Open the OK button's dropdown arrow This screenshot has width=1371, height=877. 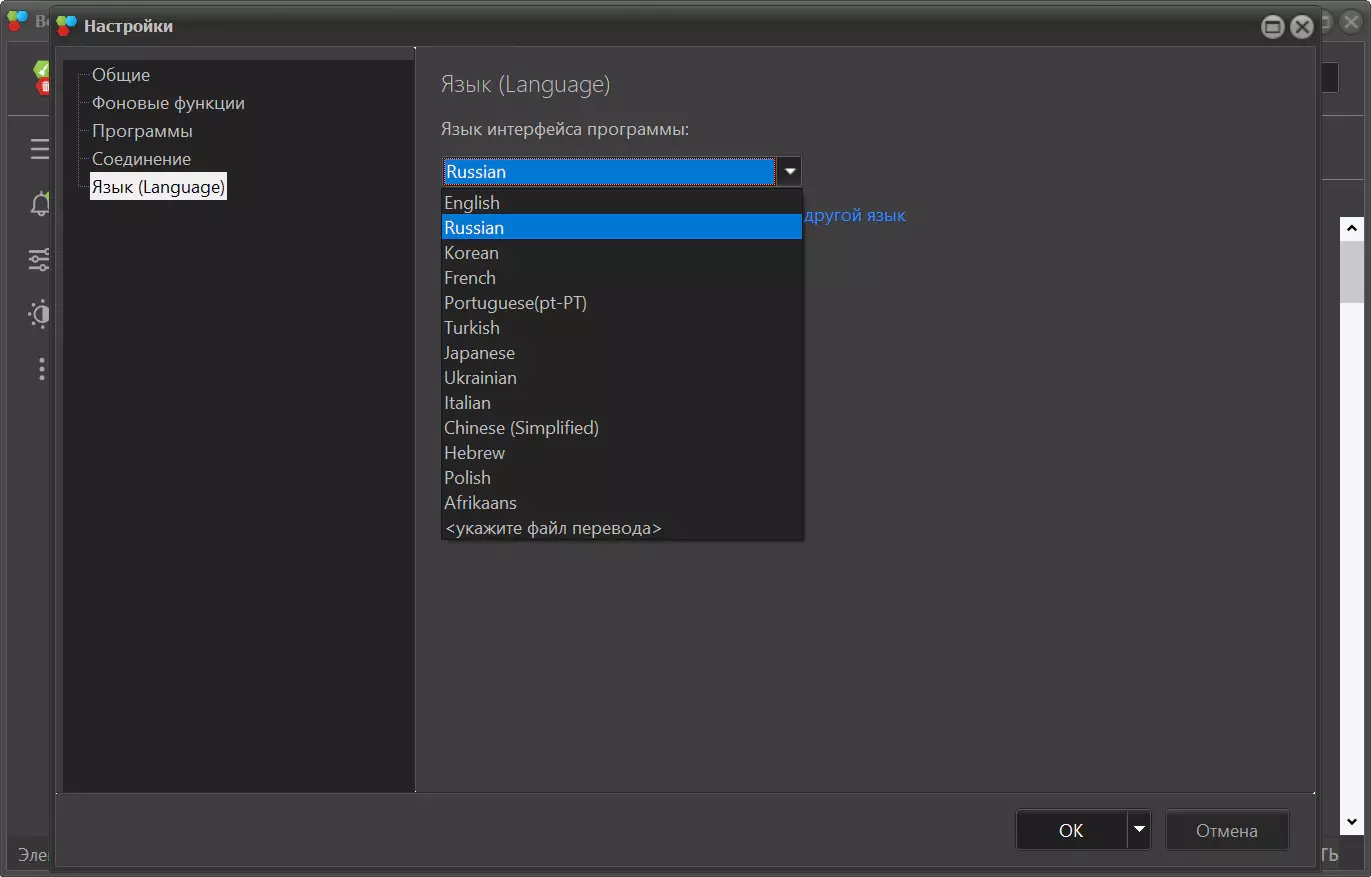pyautogui.click(x=1139, y=830)
